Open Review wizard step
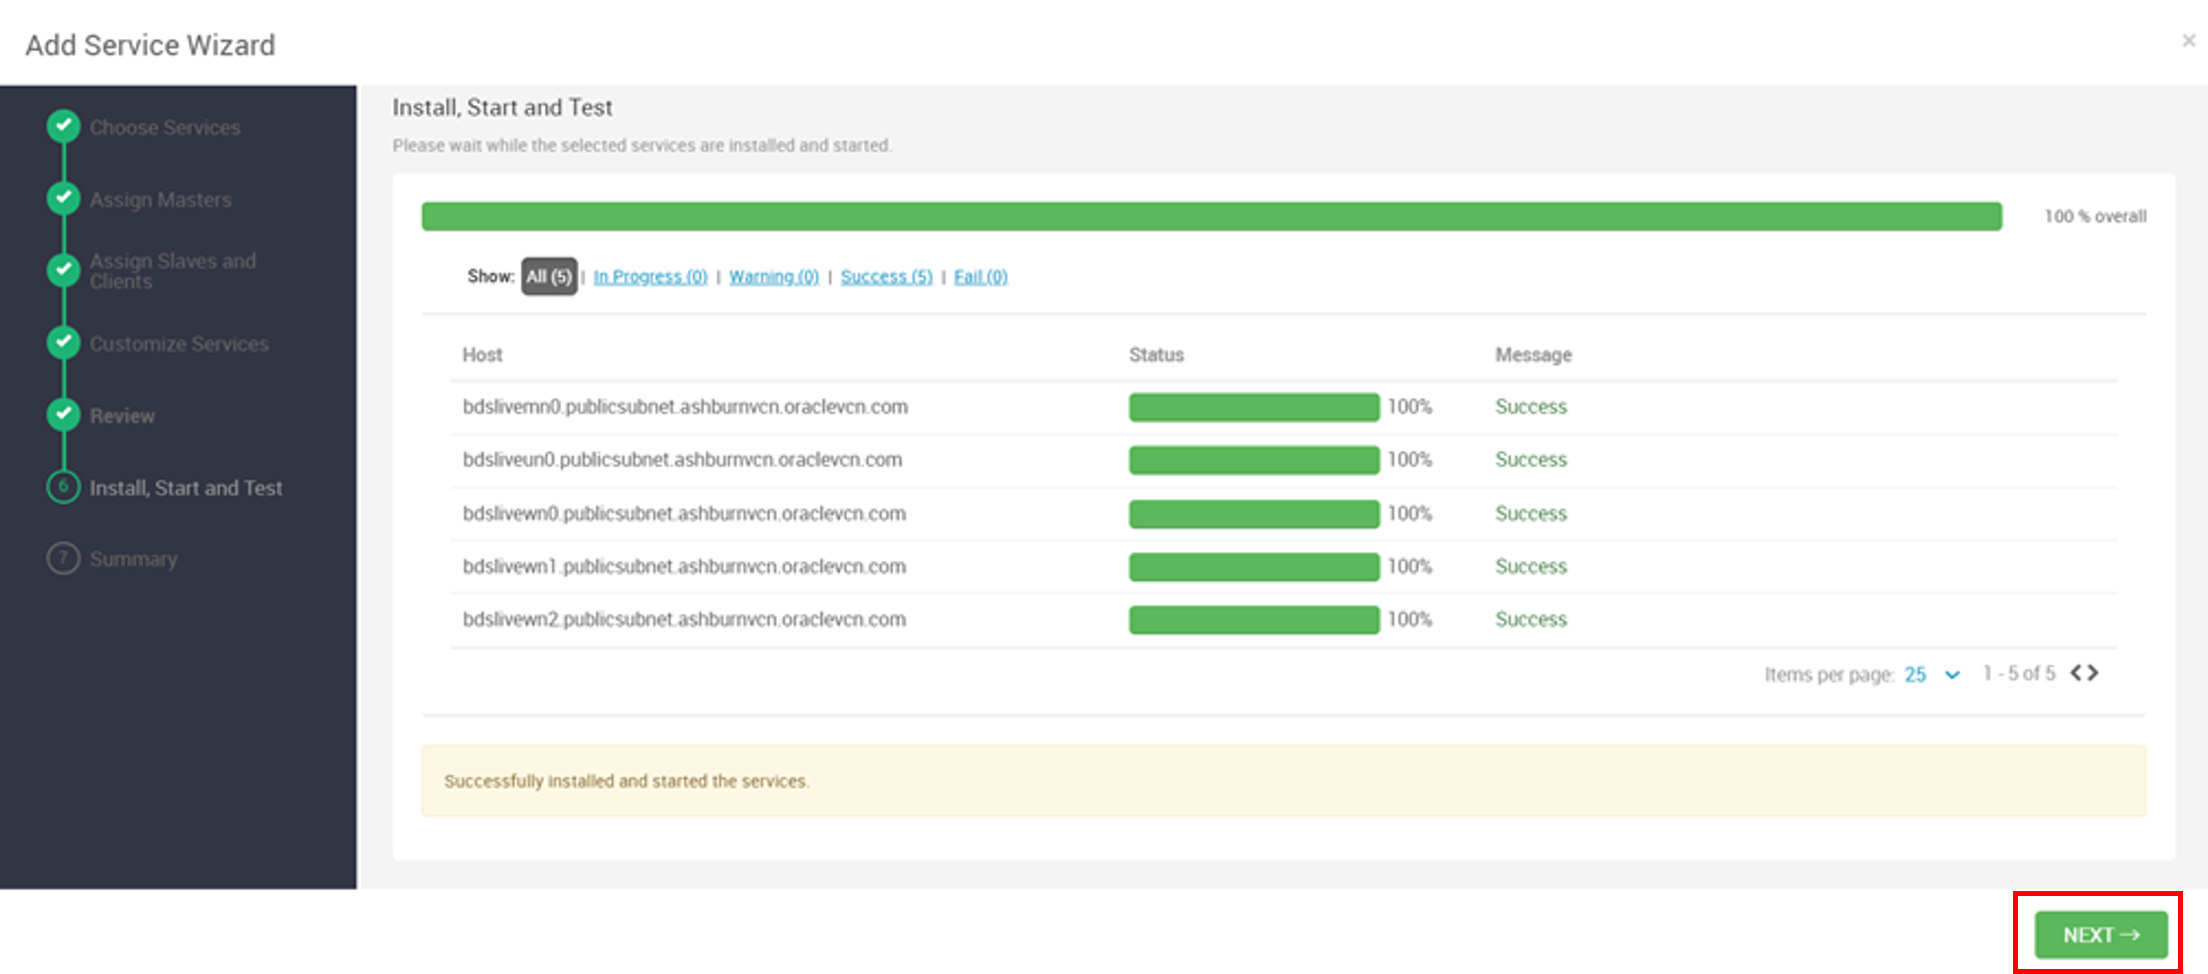This screenshot has width=2208, height=974. [x=122, y=415]
